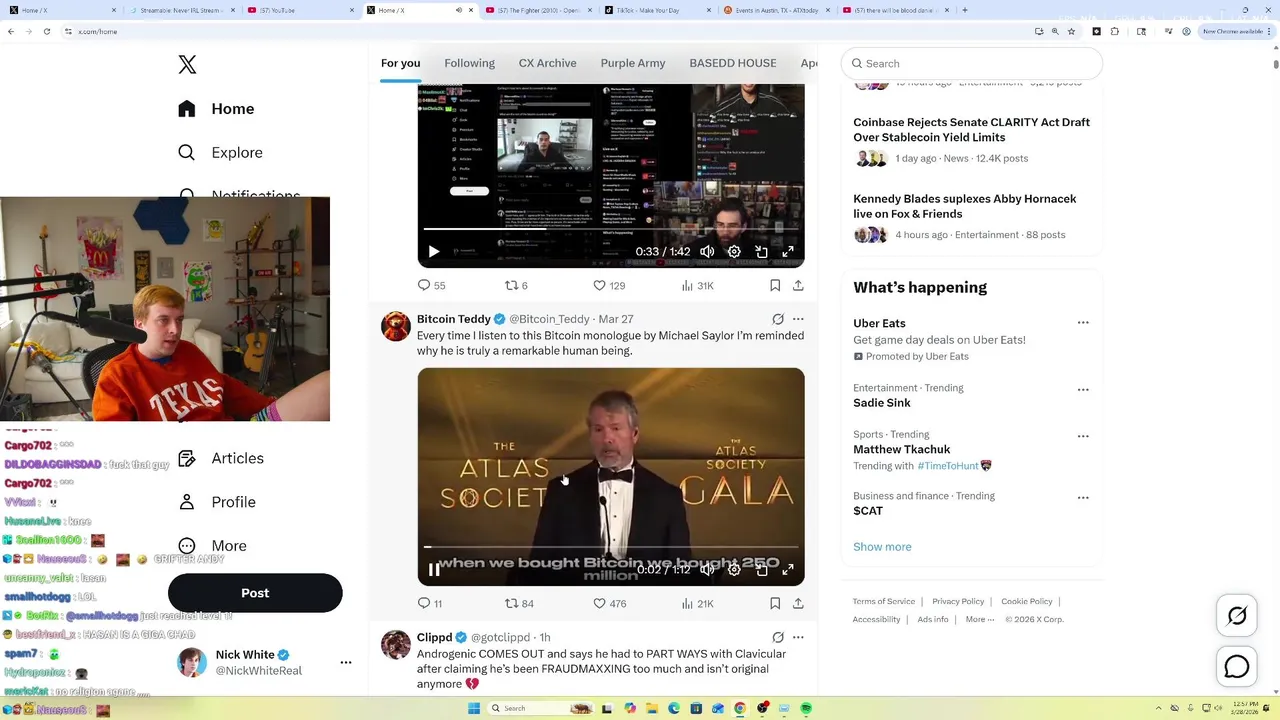The height and width of the screenshot is (720, 1280).
Task: Open more options on Bitcoin Teddy's post
Action: [798, 319]
